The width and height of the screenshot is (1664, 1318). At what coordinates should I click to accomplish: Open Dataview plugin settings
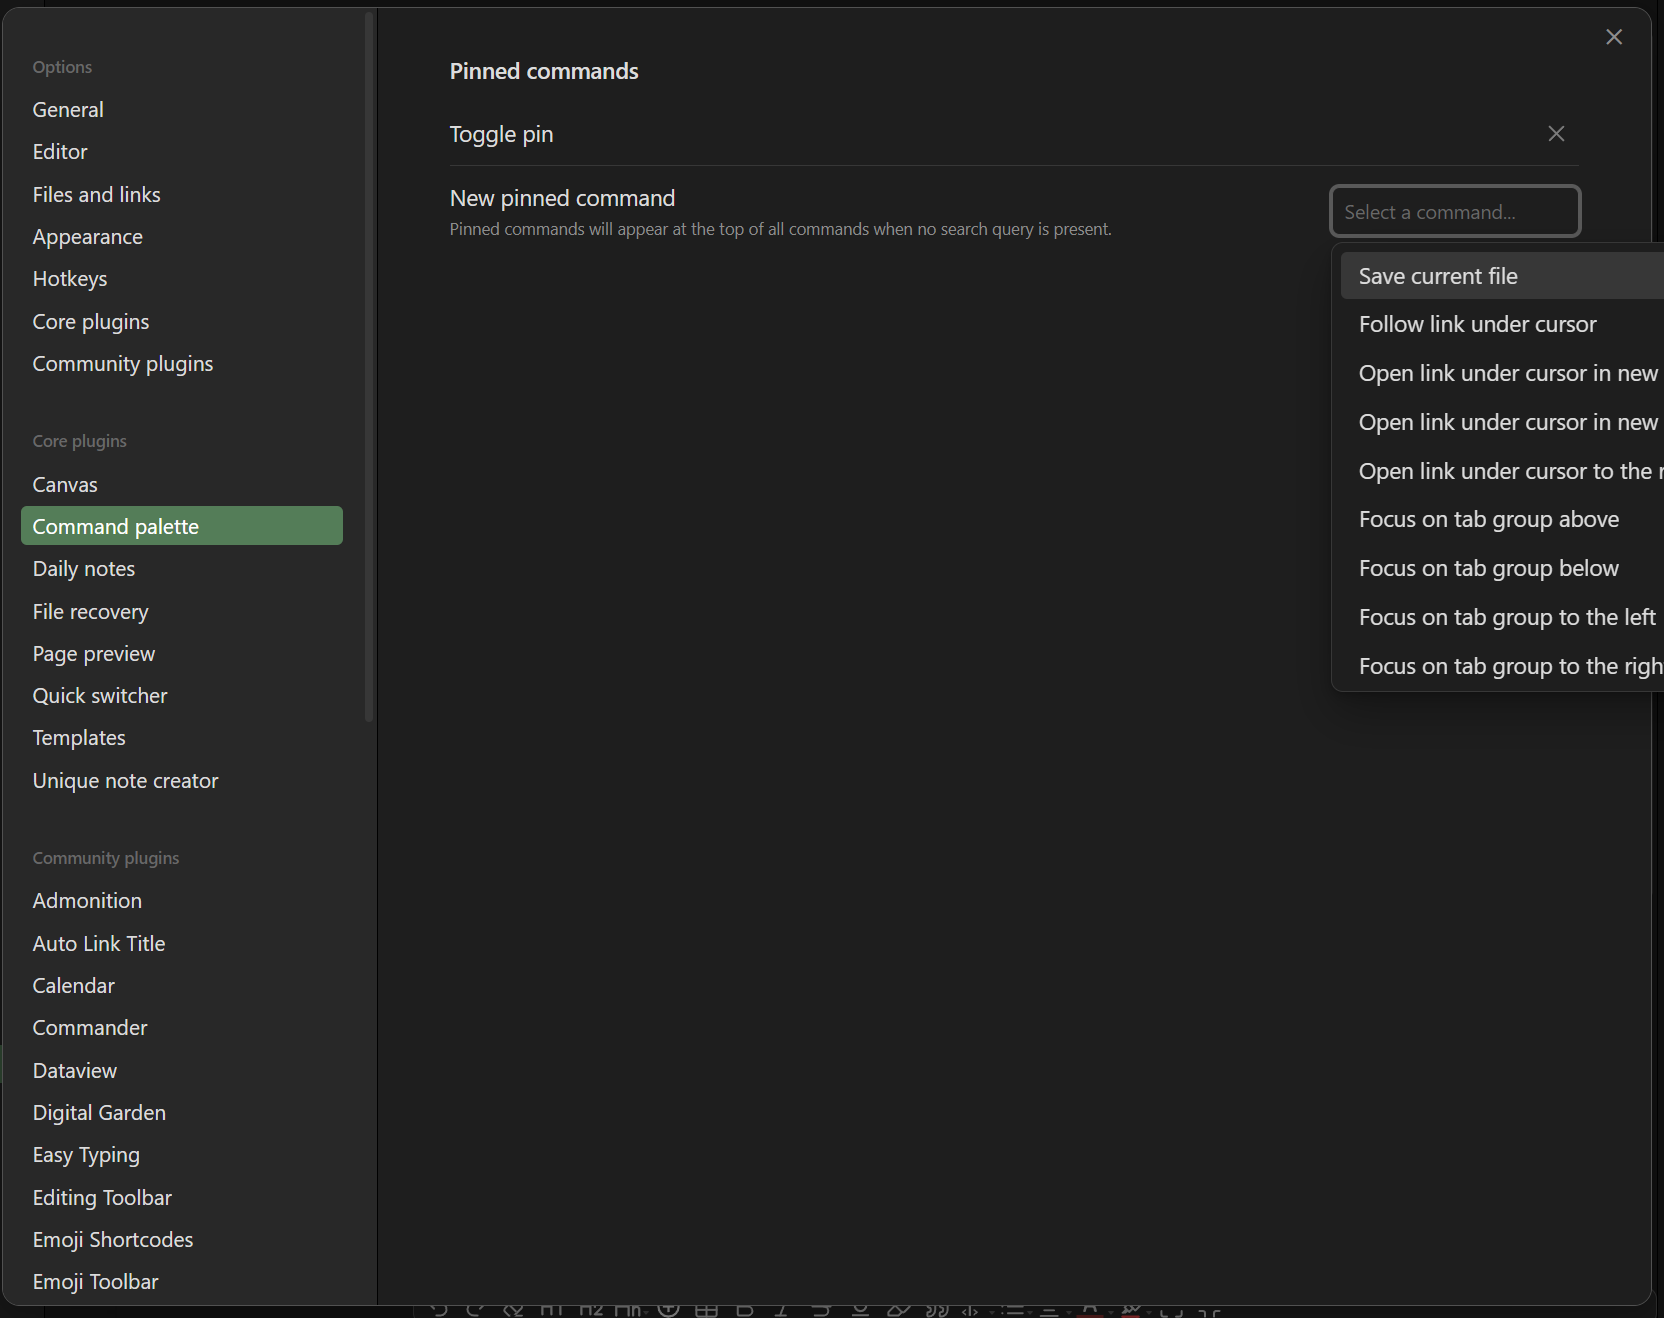[x=182, y=1071]
